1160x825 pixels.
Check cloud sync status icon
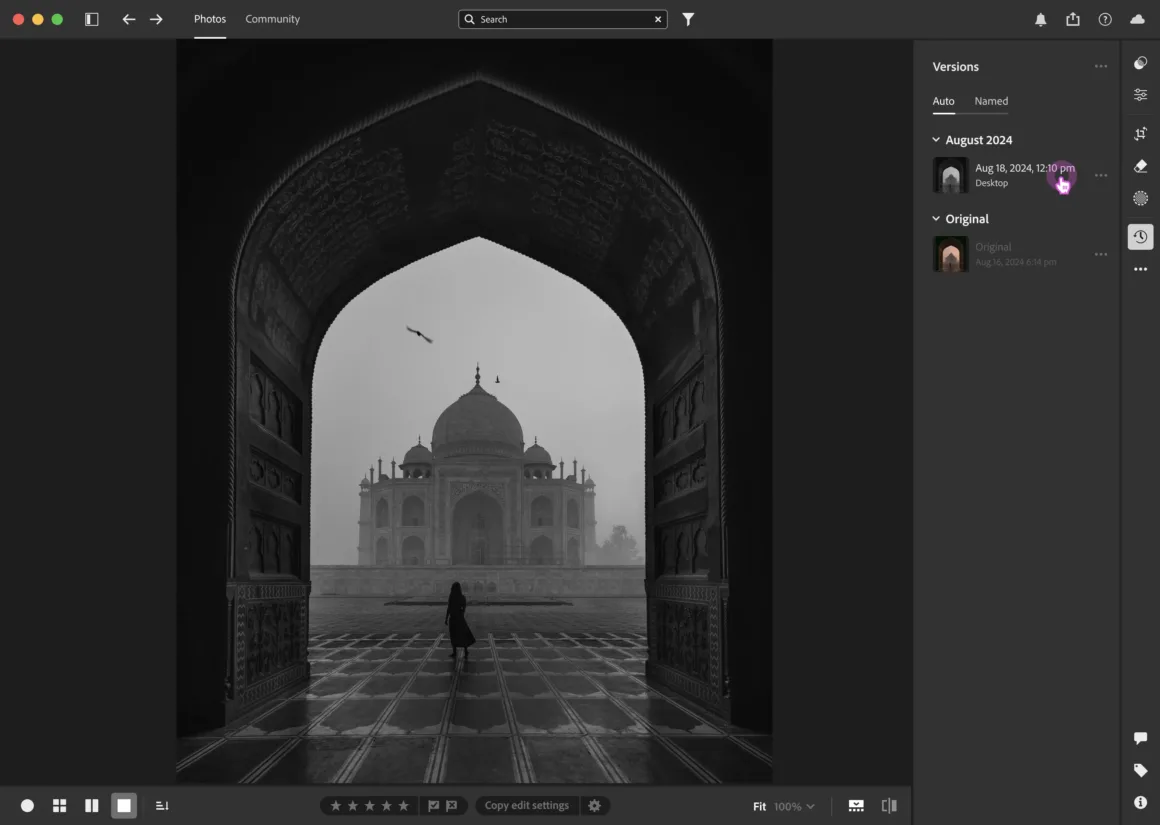click(1137, 19)
